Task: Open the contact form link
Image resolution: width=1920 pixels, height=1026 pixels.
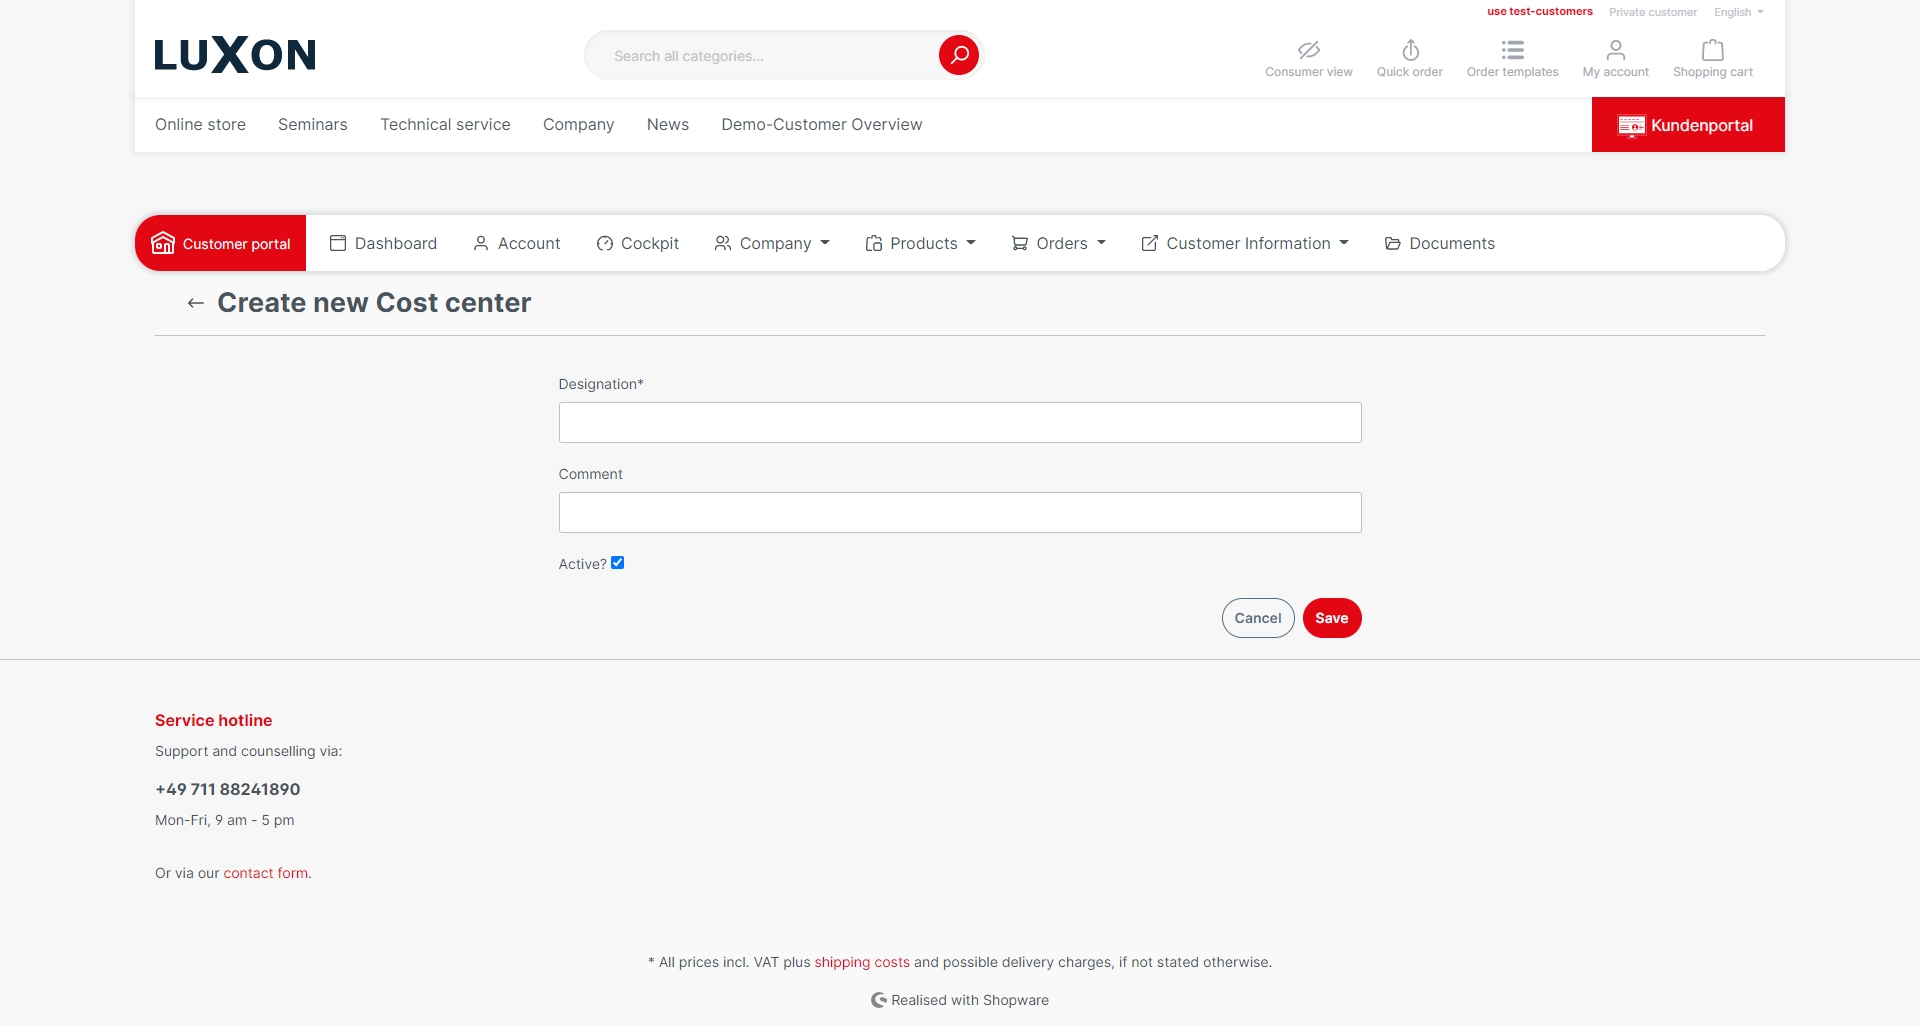Action: click(265, 873)
